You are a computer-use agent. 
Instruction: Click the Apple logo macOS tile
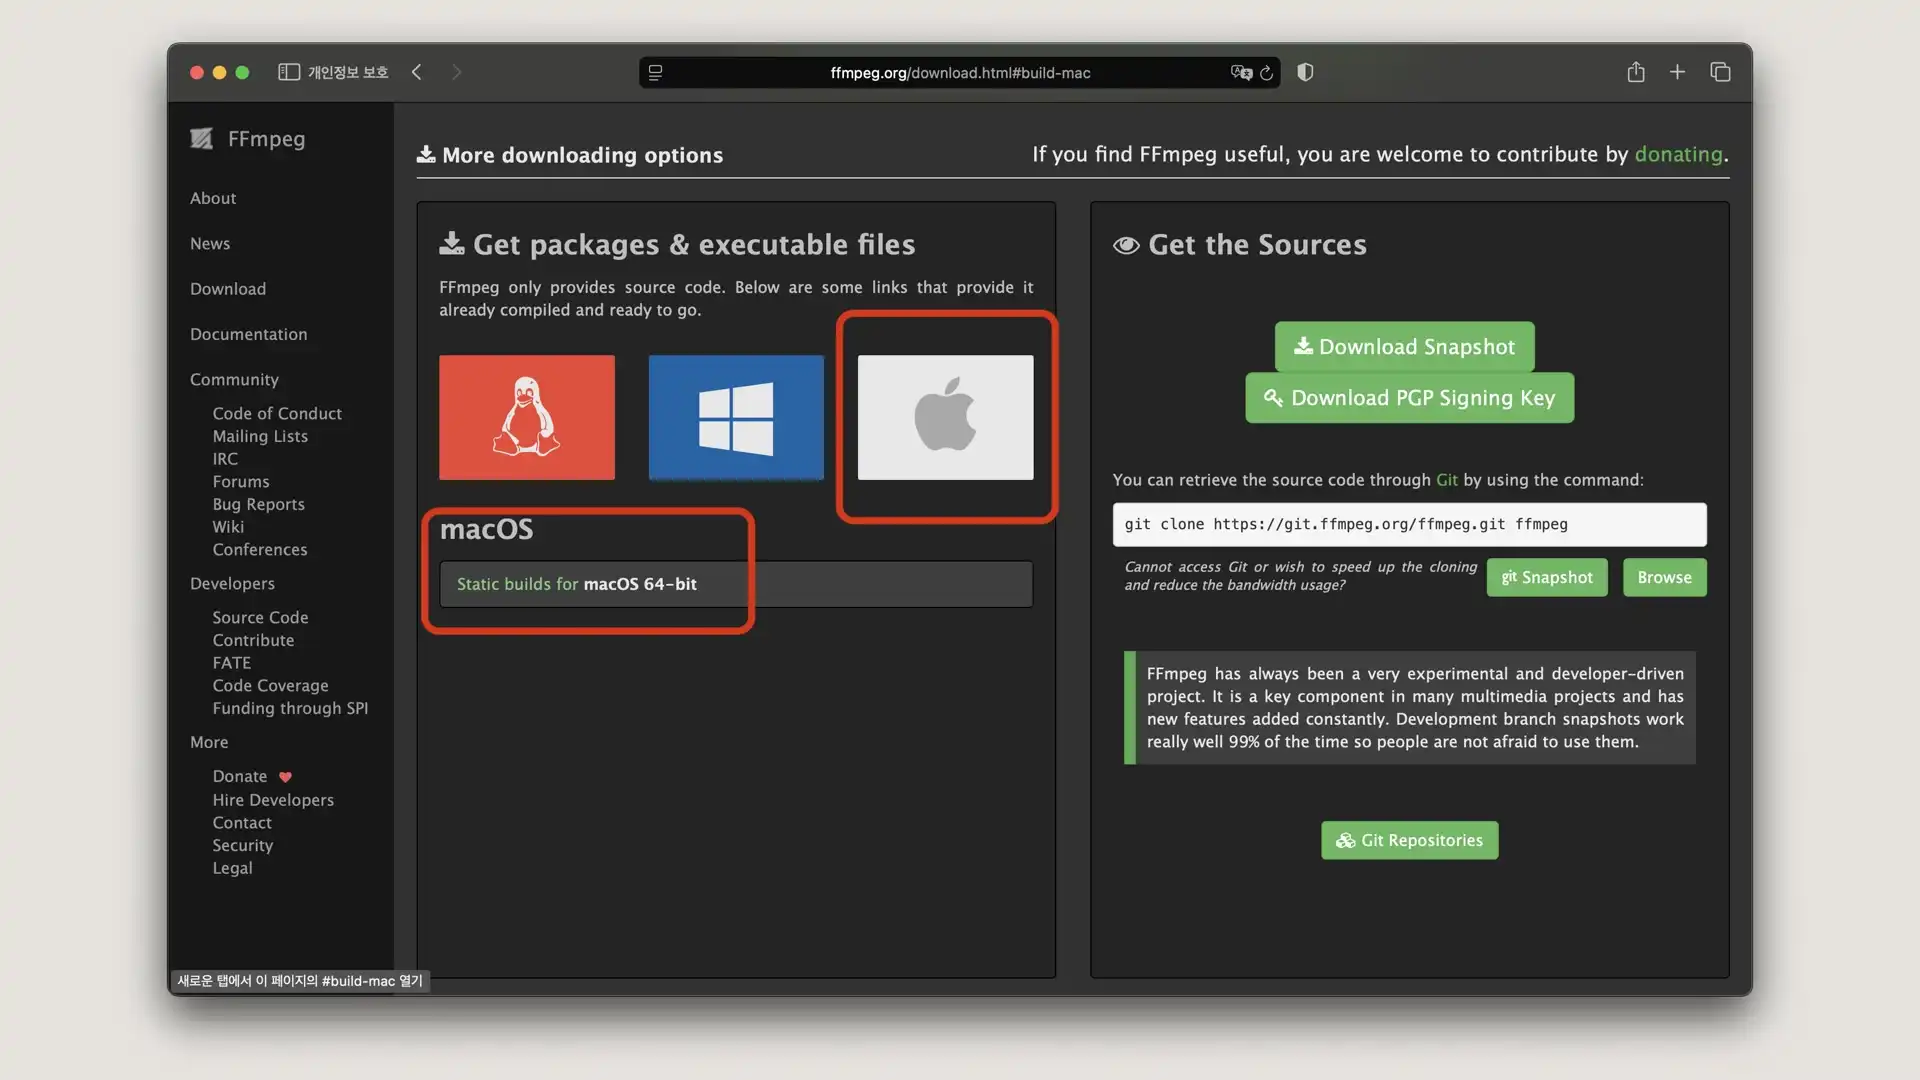click(946, 417)
